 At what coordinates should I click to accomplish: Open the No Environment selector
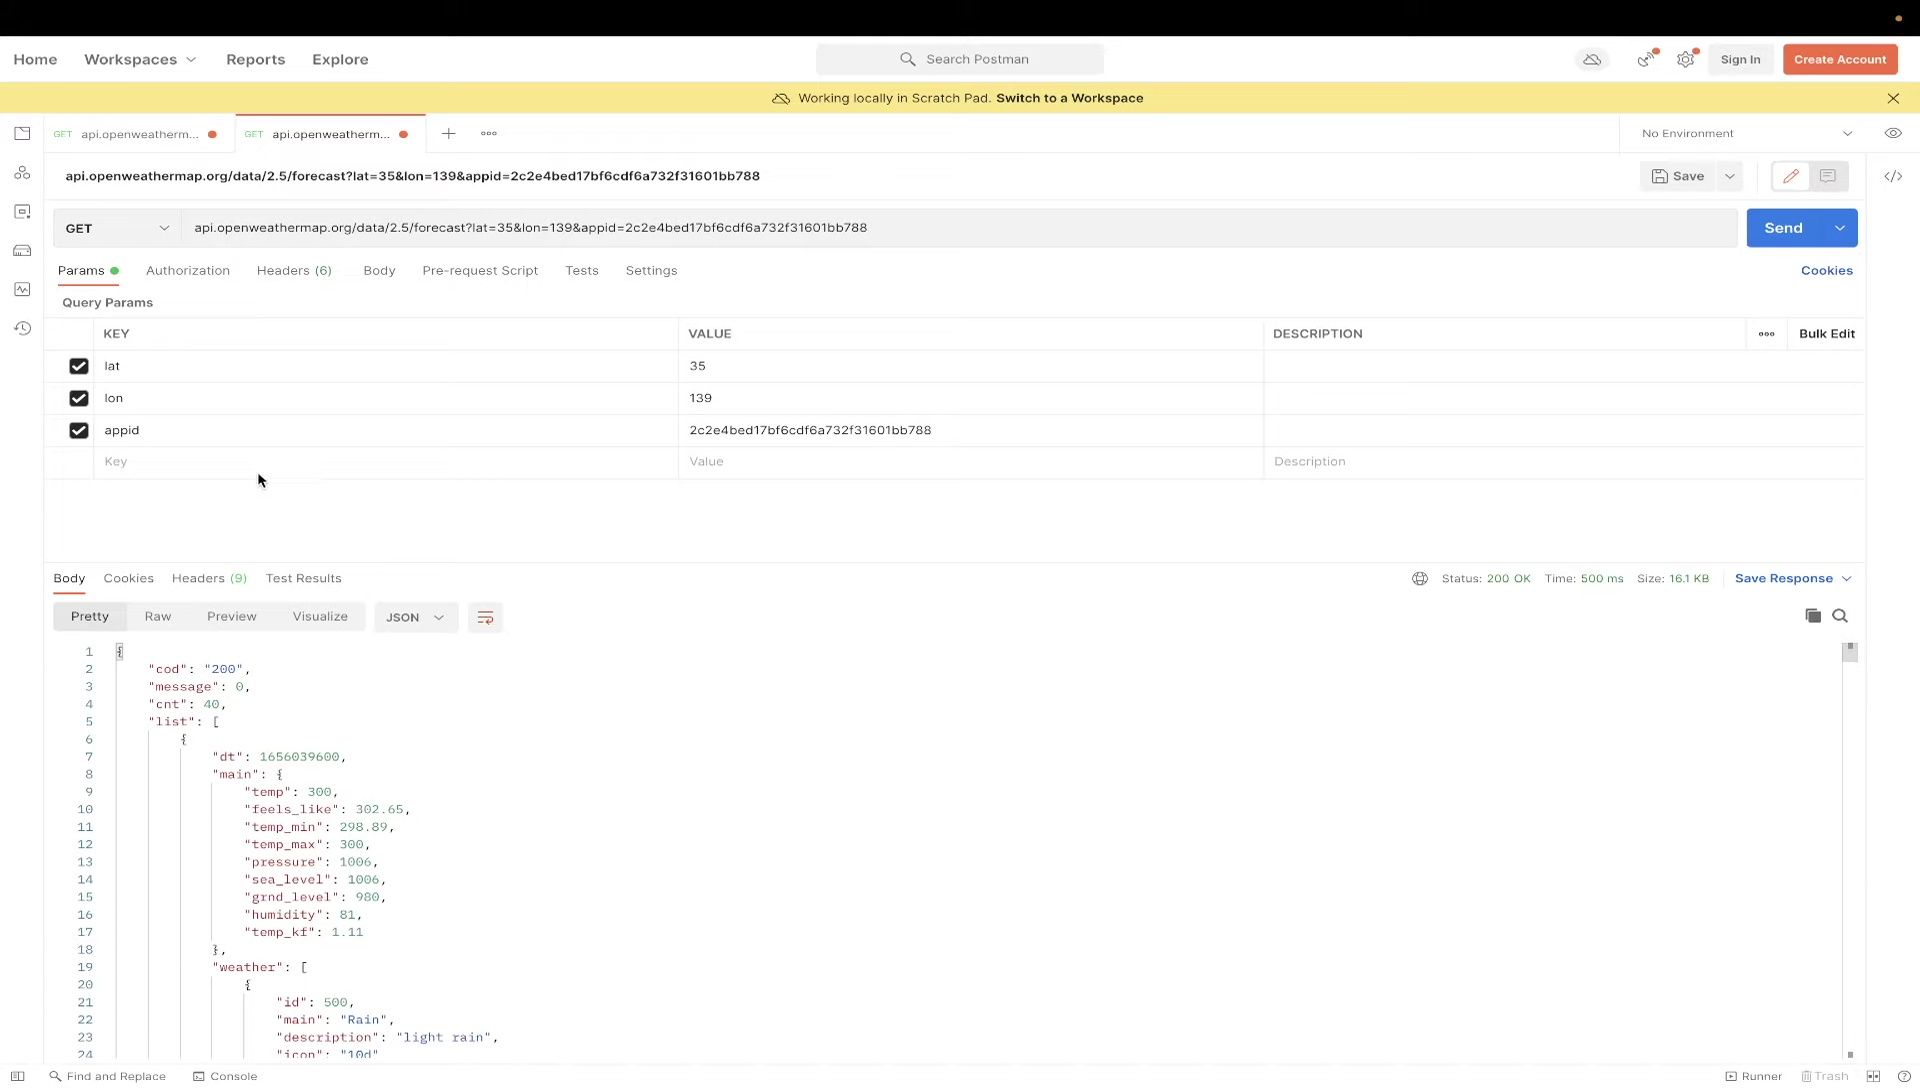click(1747, 133)
